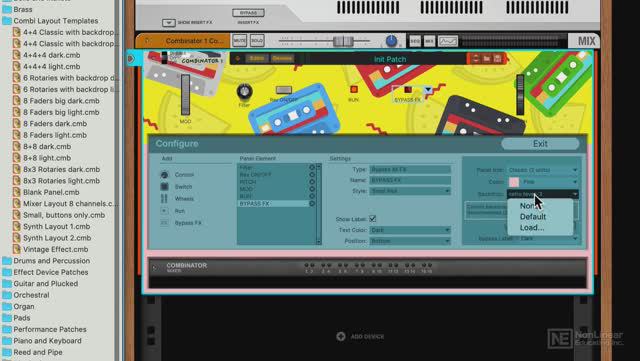
Task: Click the patch up/down selector arrows
Action: pos(476,59)
